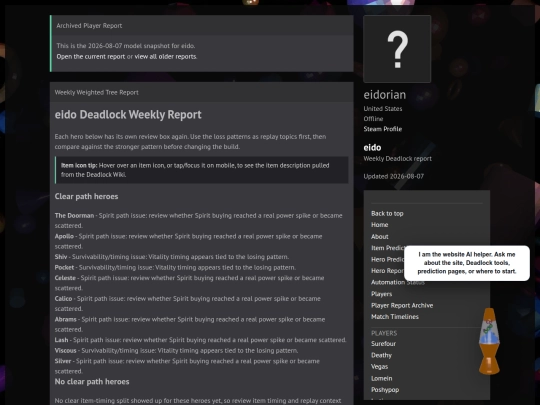Image resolution: width=540 pixels, height=405 pixels.
Task: Select player Lomein in players list
Action: 381,378
